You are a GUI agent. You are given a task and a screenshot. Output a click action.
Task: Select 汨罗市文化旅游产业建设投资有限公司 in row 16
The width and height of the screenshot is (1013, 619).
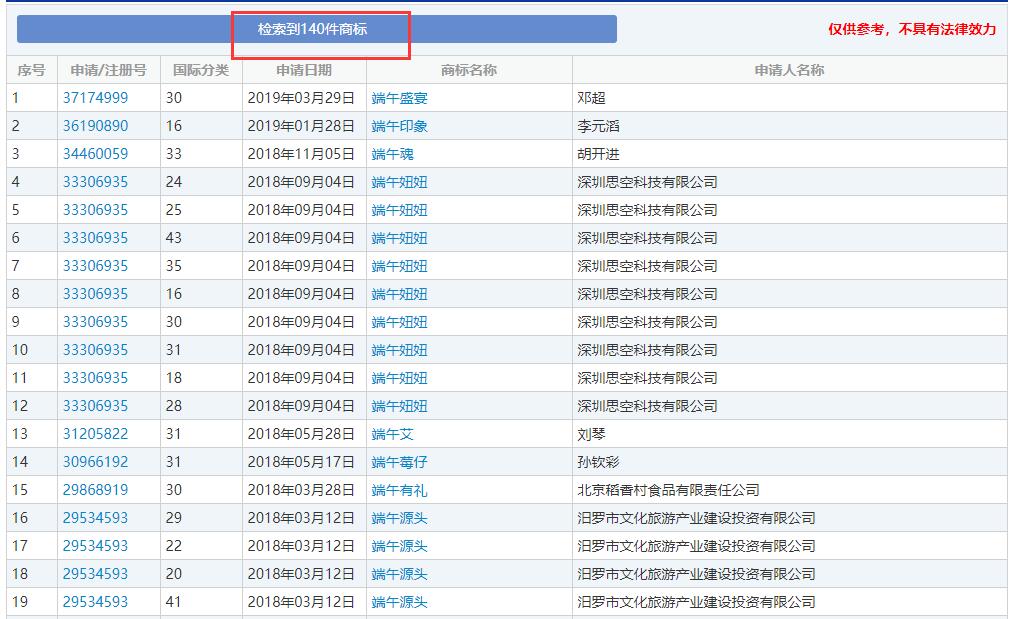pyautogui.click(x=696, y=518)
